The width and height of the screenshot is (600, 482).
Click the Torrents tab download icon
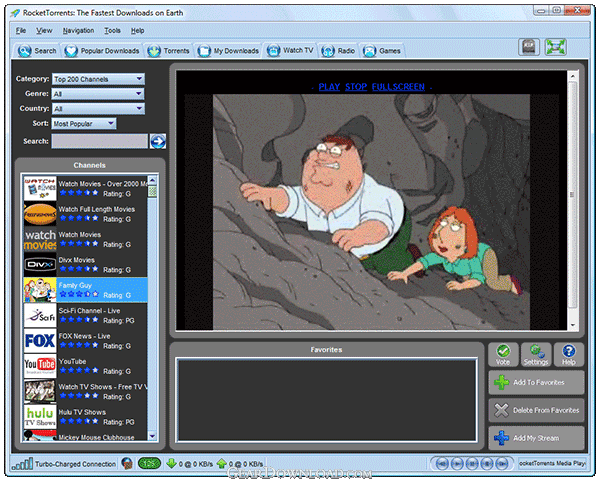point(154,51)
